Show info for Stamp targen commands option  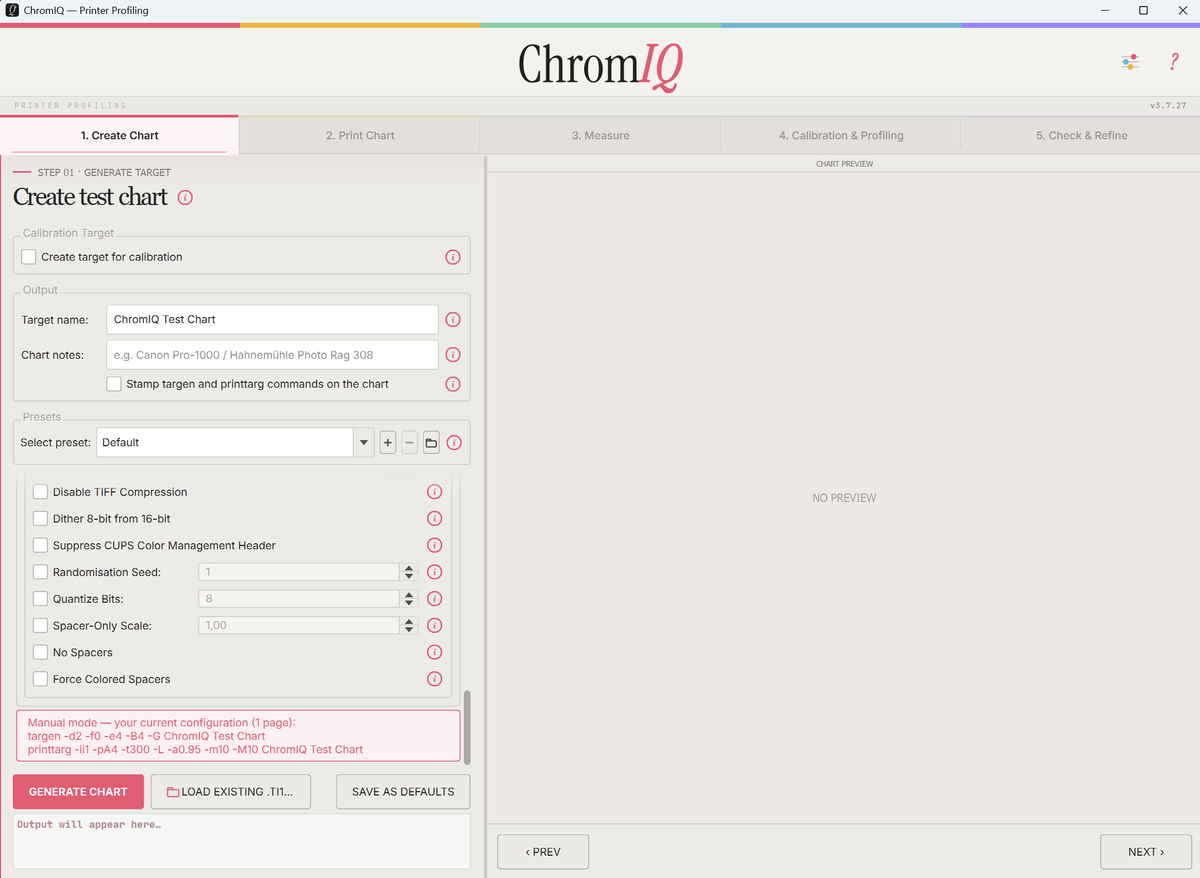[x=452, y=384]
